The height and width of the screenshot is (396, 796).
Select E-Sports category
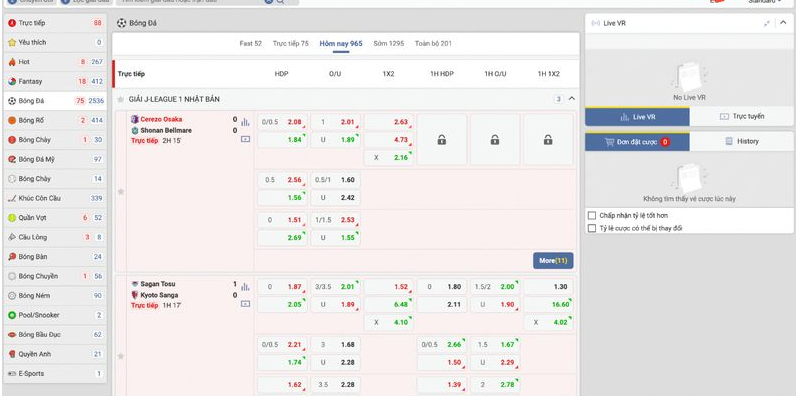[55, 374]
